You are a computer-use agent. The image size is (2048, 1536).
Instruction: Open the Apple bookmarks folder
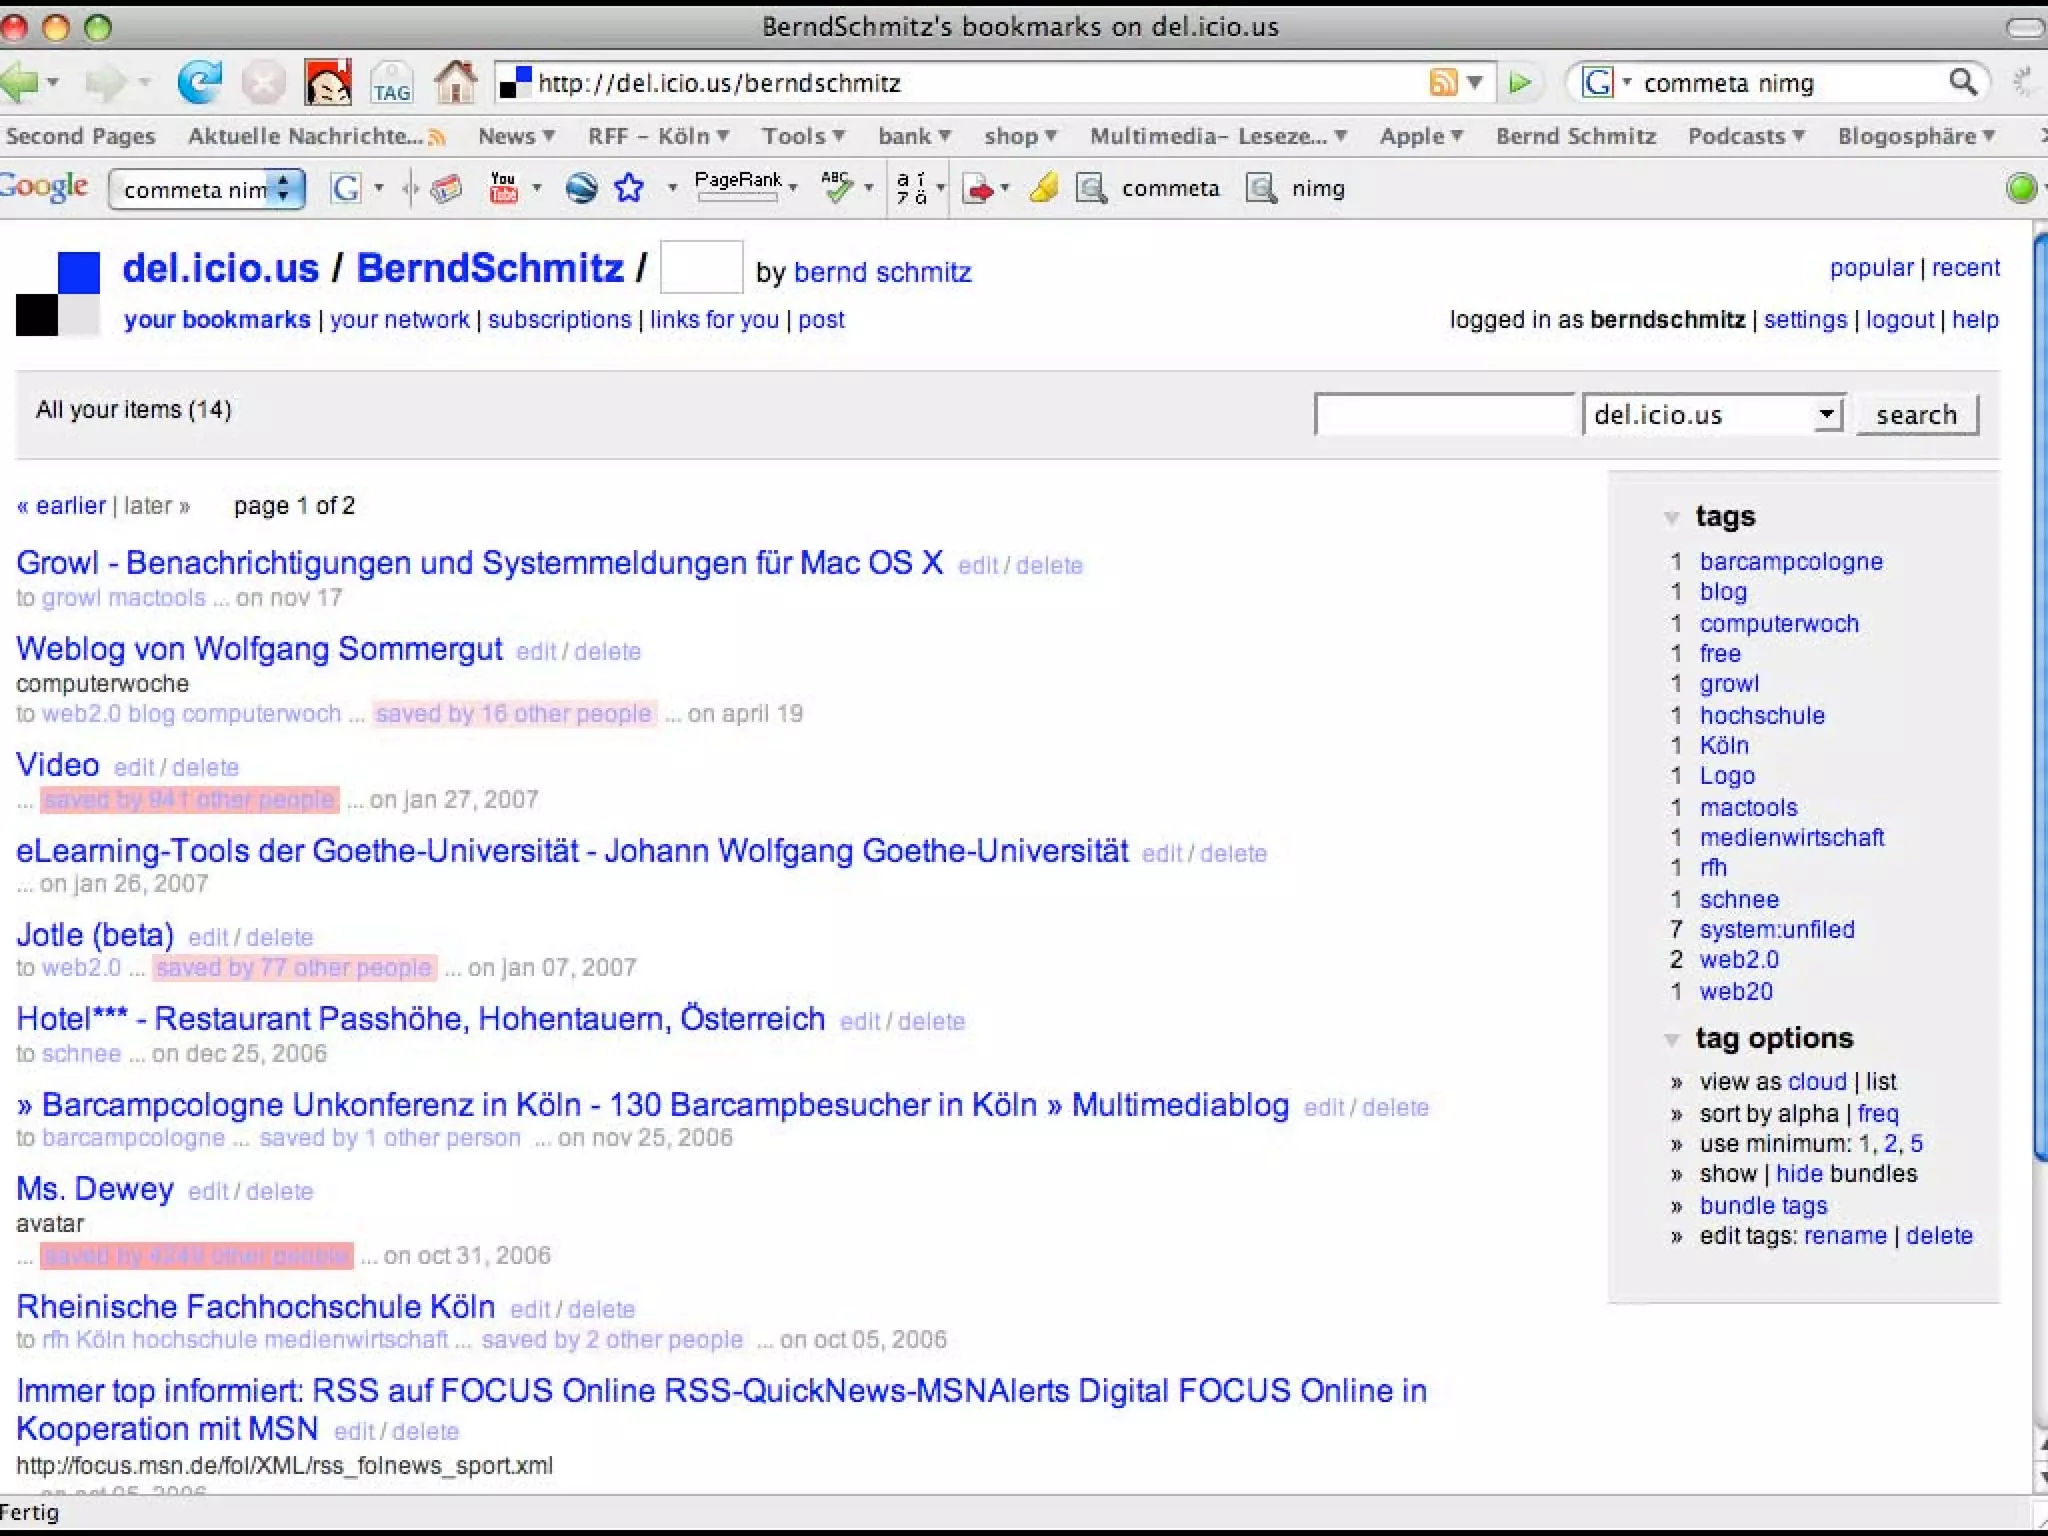coord(1420,136)
